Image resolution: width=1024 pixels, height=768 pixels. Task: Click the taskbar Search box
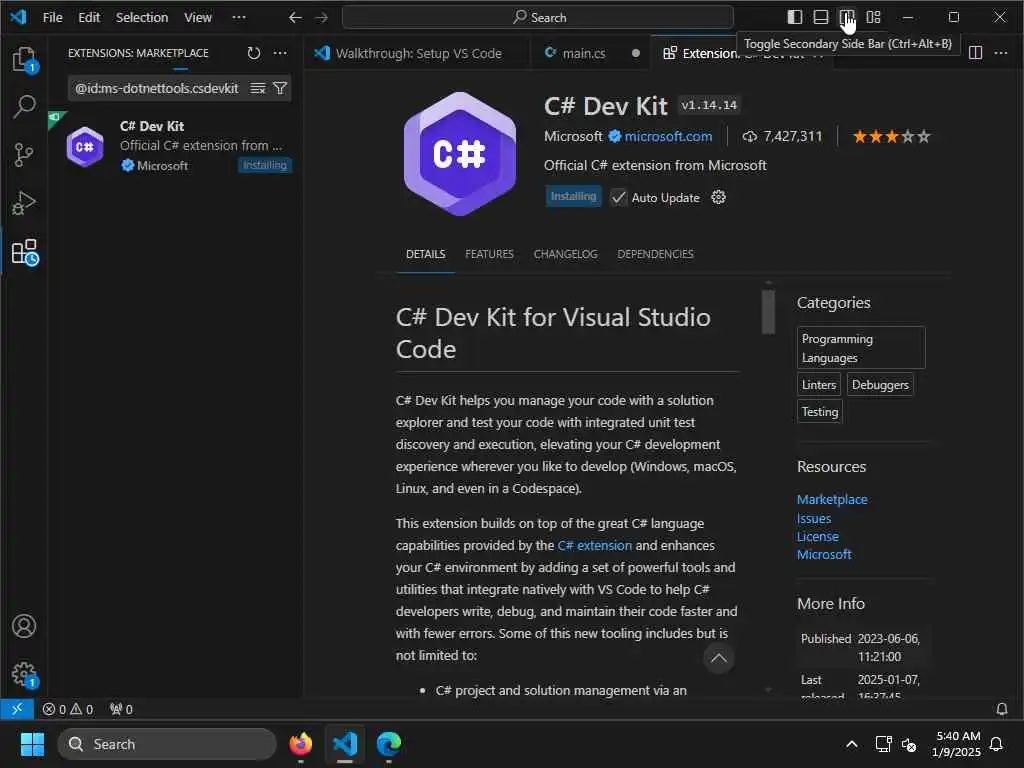(x=167, y=744)
